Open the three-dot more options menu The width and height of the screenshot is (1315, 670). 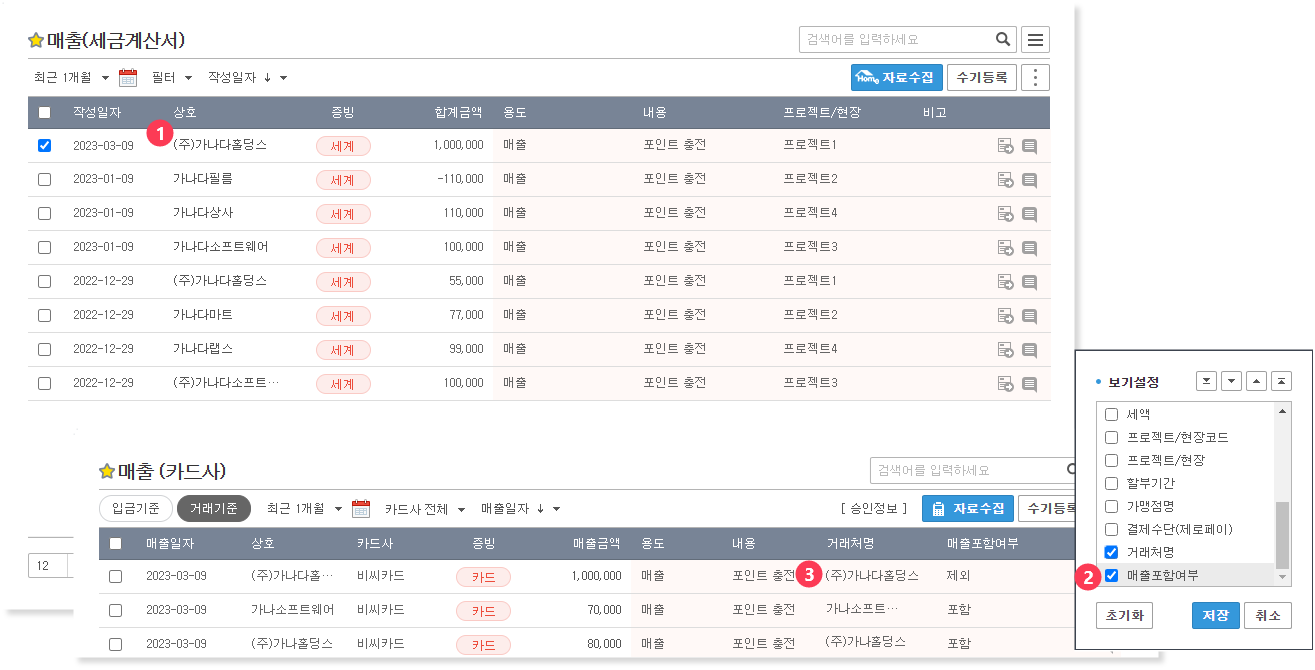click(1036, 77)
